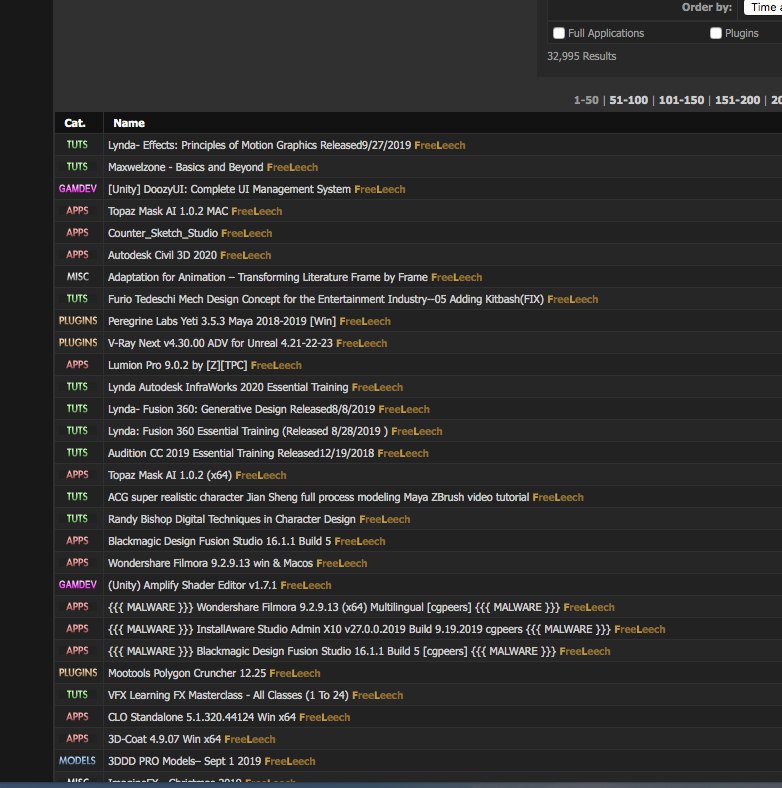Open Topaz Mask AI 1.0.2 MAC
Image resolution: width=782 pixels, height=788 pixels.
[x=168, y=212]
